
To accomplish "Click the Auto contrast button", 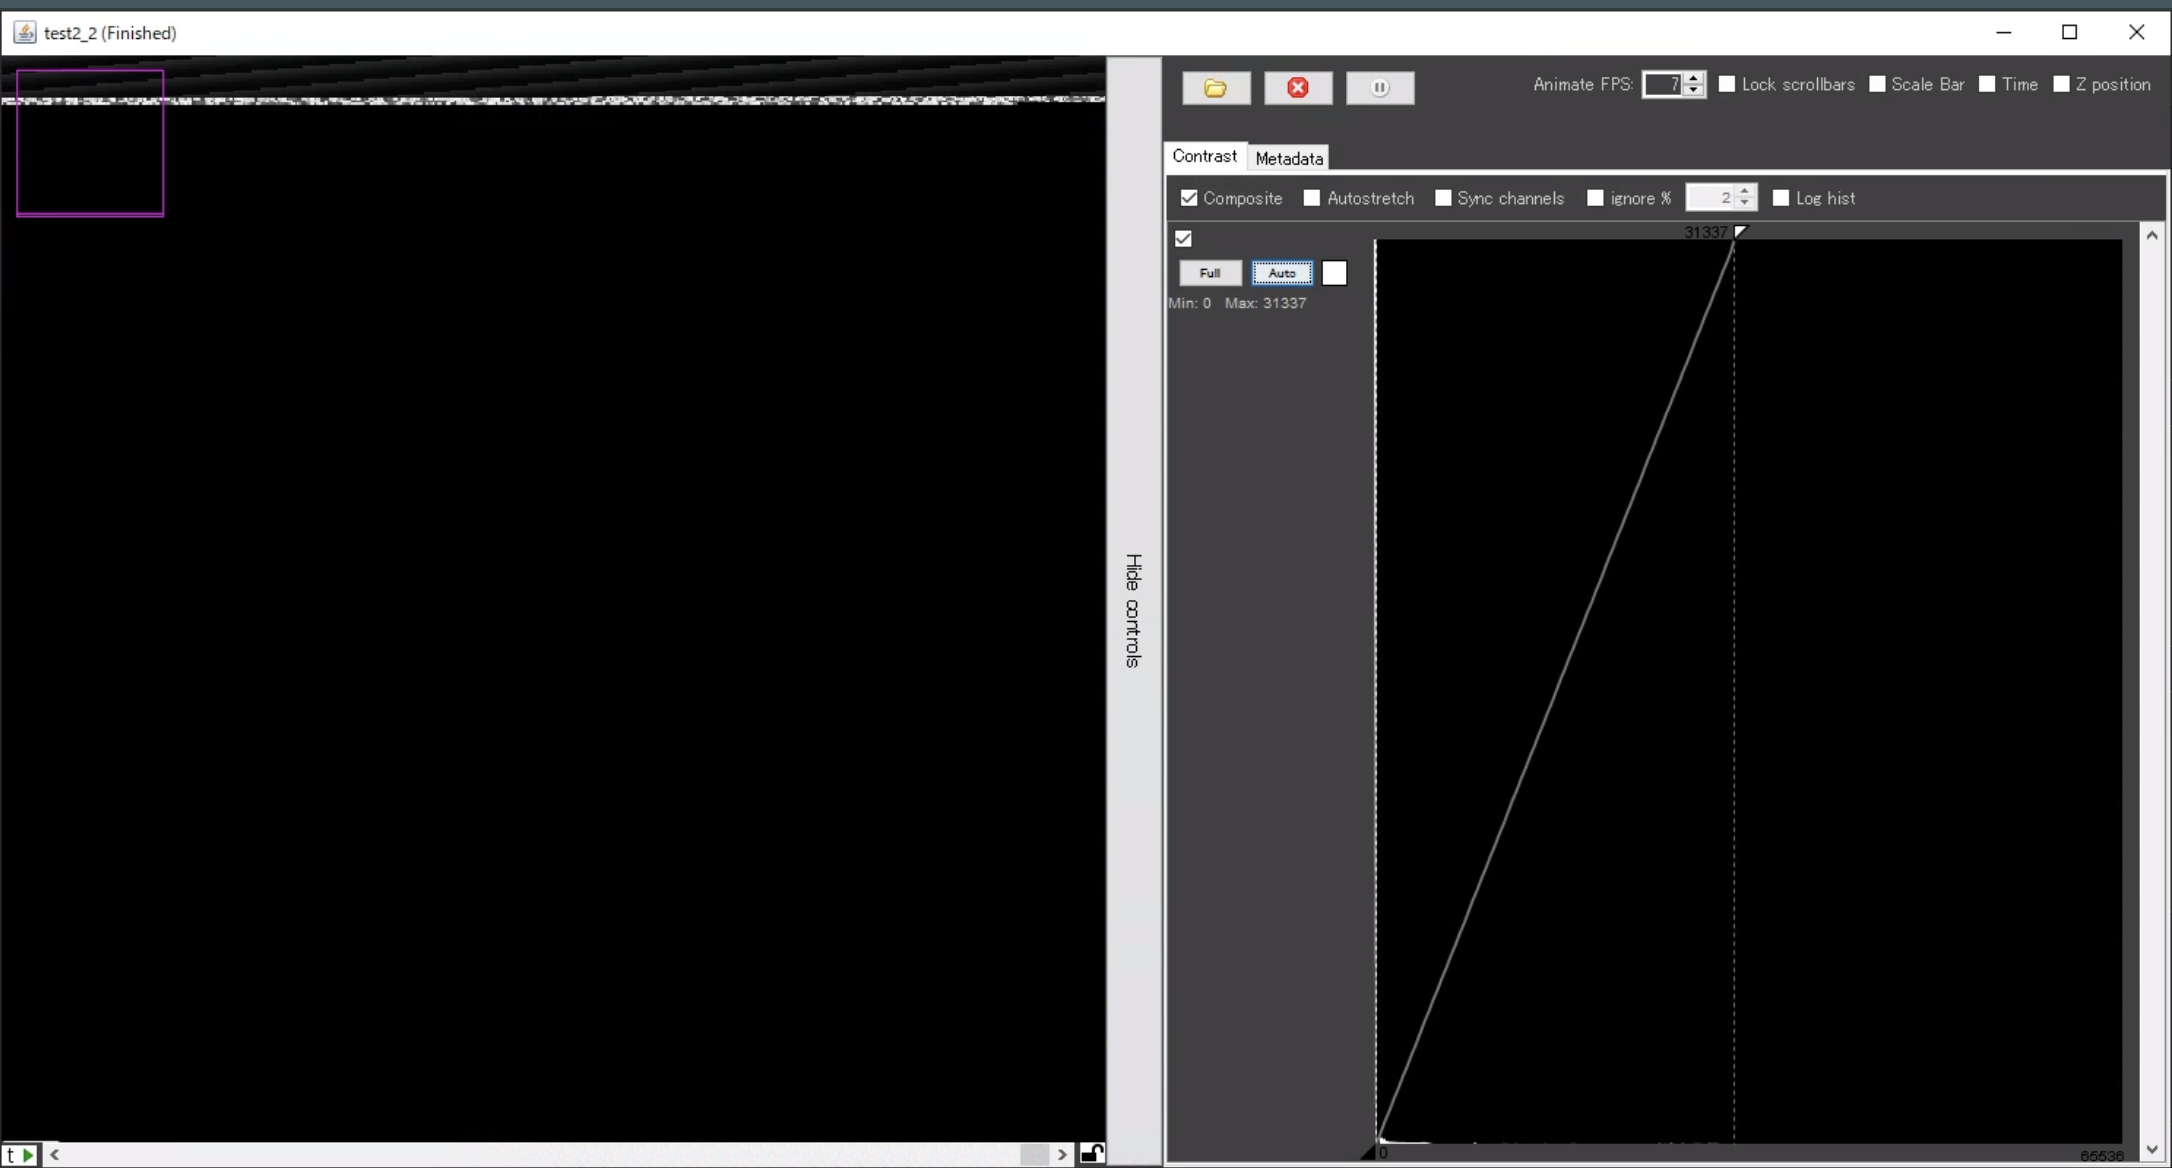I will 1282,273.
